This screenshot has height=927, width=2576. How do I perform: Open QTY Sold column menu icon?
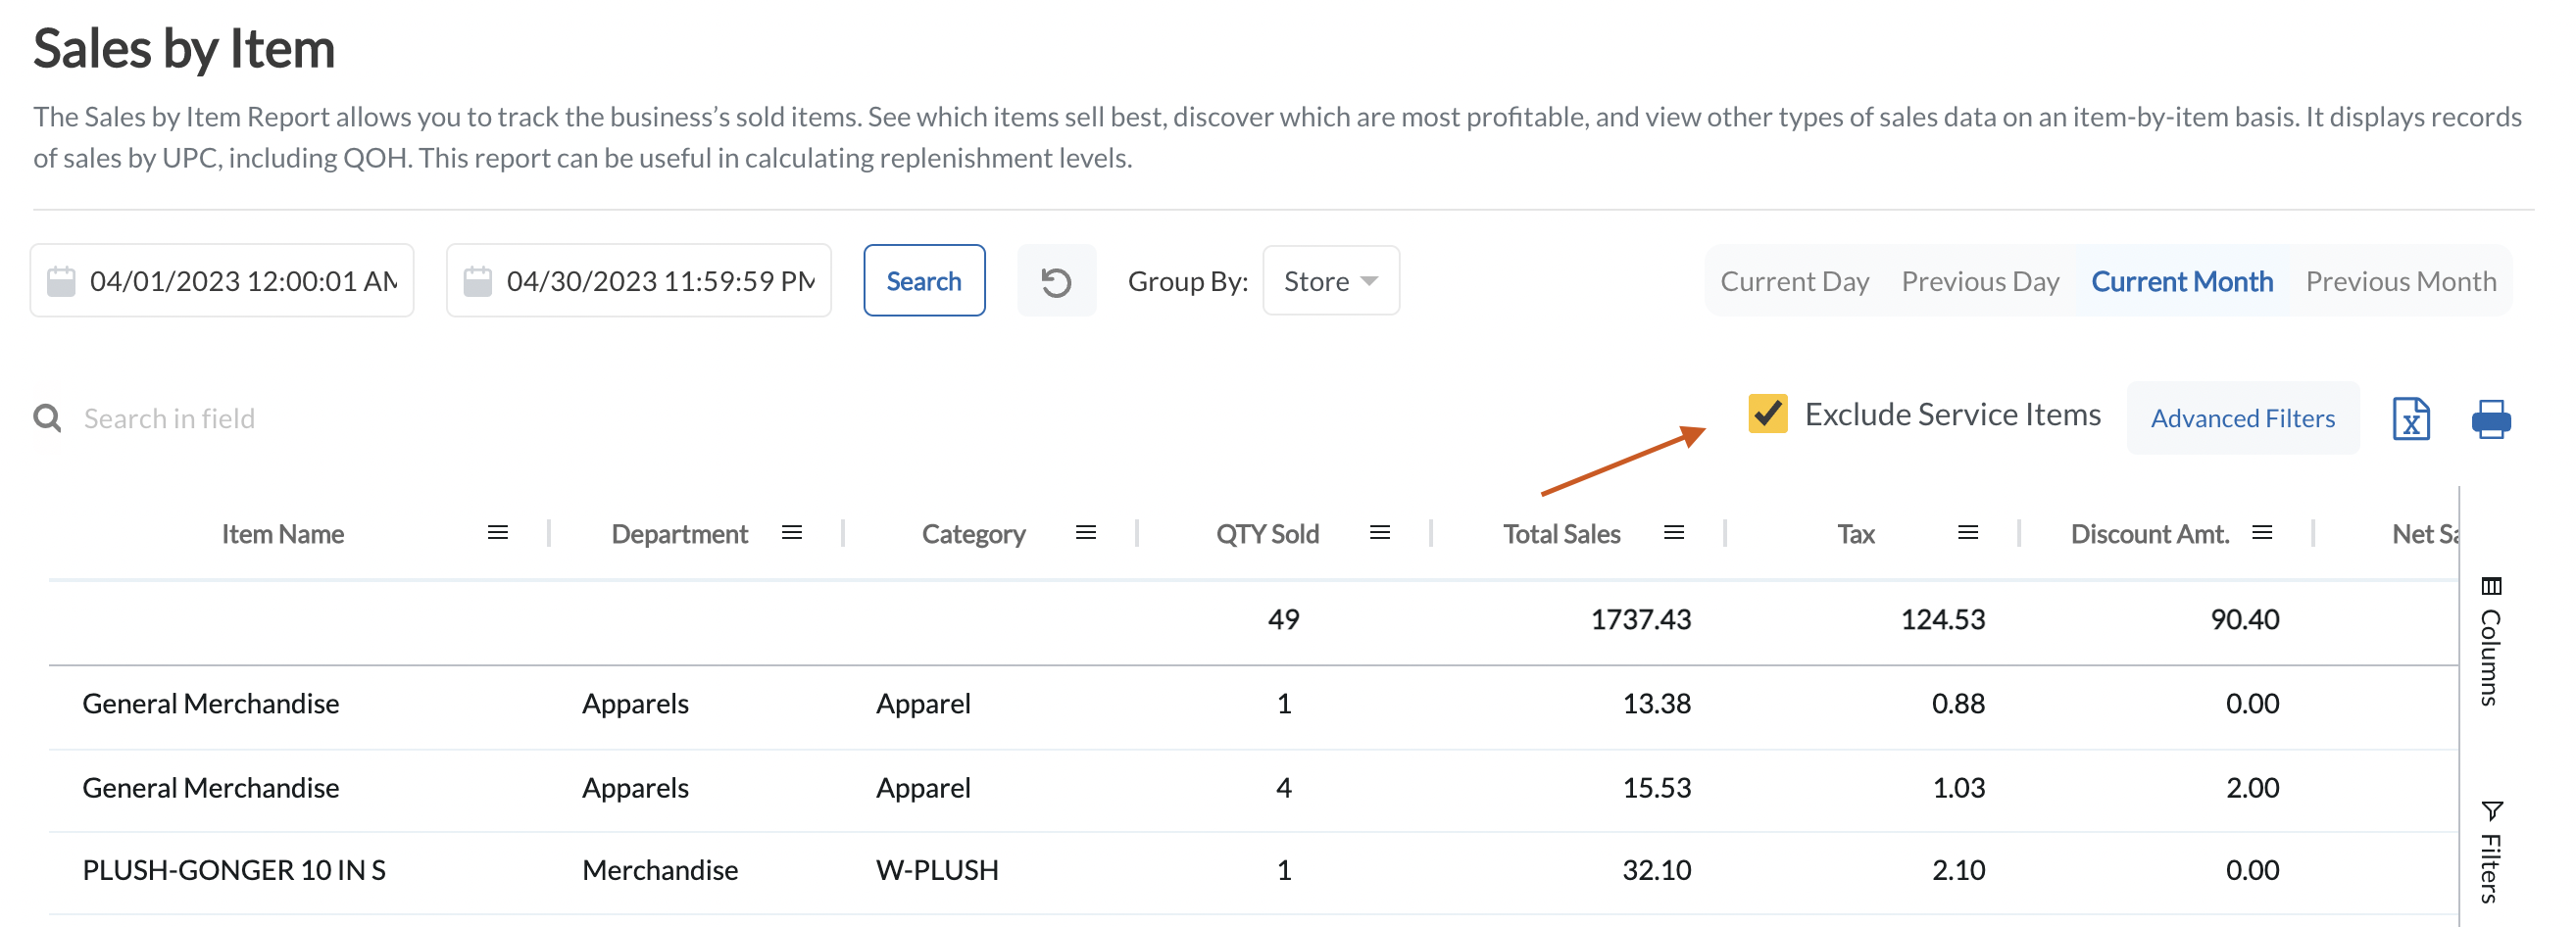[1379, 533]
